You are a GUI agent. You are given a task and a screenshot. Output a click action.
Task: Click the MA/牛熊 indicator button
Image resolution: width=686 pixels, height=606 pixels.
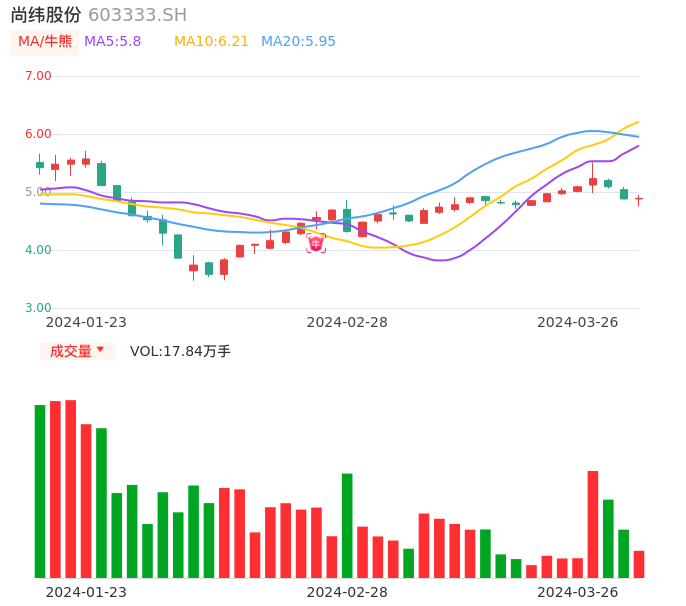pyautogui.click(x=45, y=42)
